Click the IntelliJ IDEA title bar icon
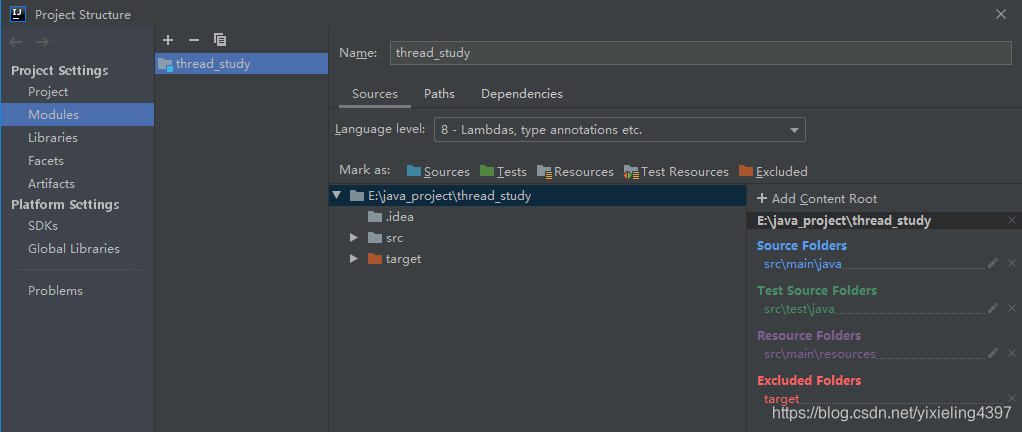The image size is (1022, 432). point(18,14)
